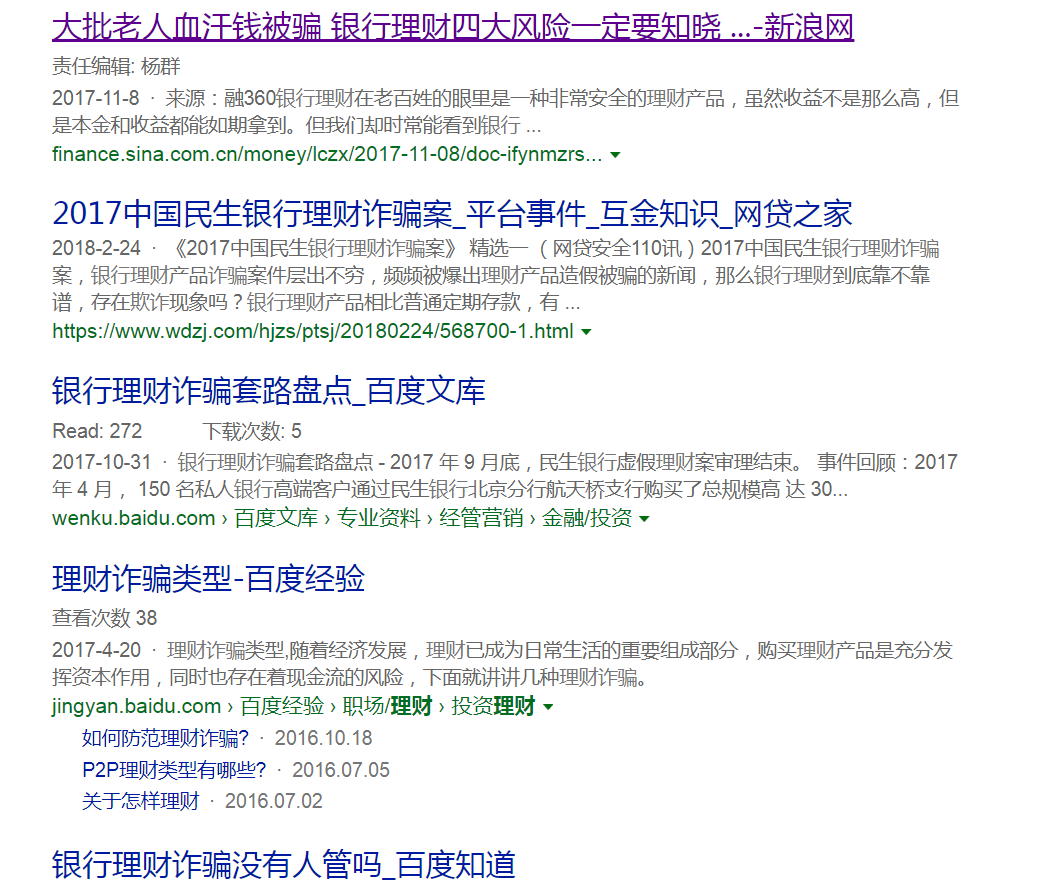Open the 大批老人血汗钱被骗 新浪网 result
This screenshot has width=1059, height=895.
tap(453, 28)
